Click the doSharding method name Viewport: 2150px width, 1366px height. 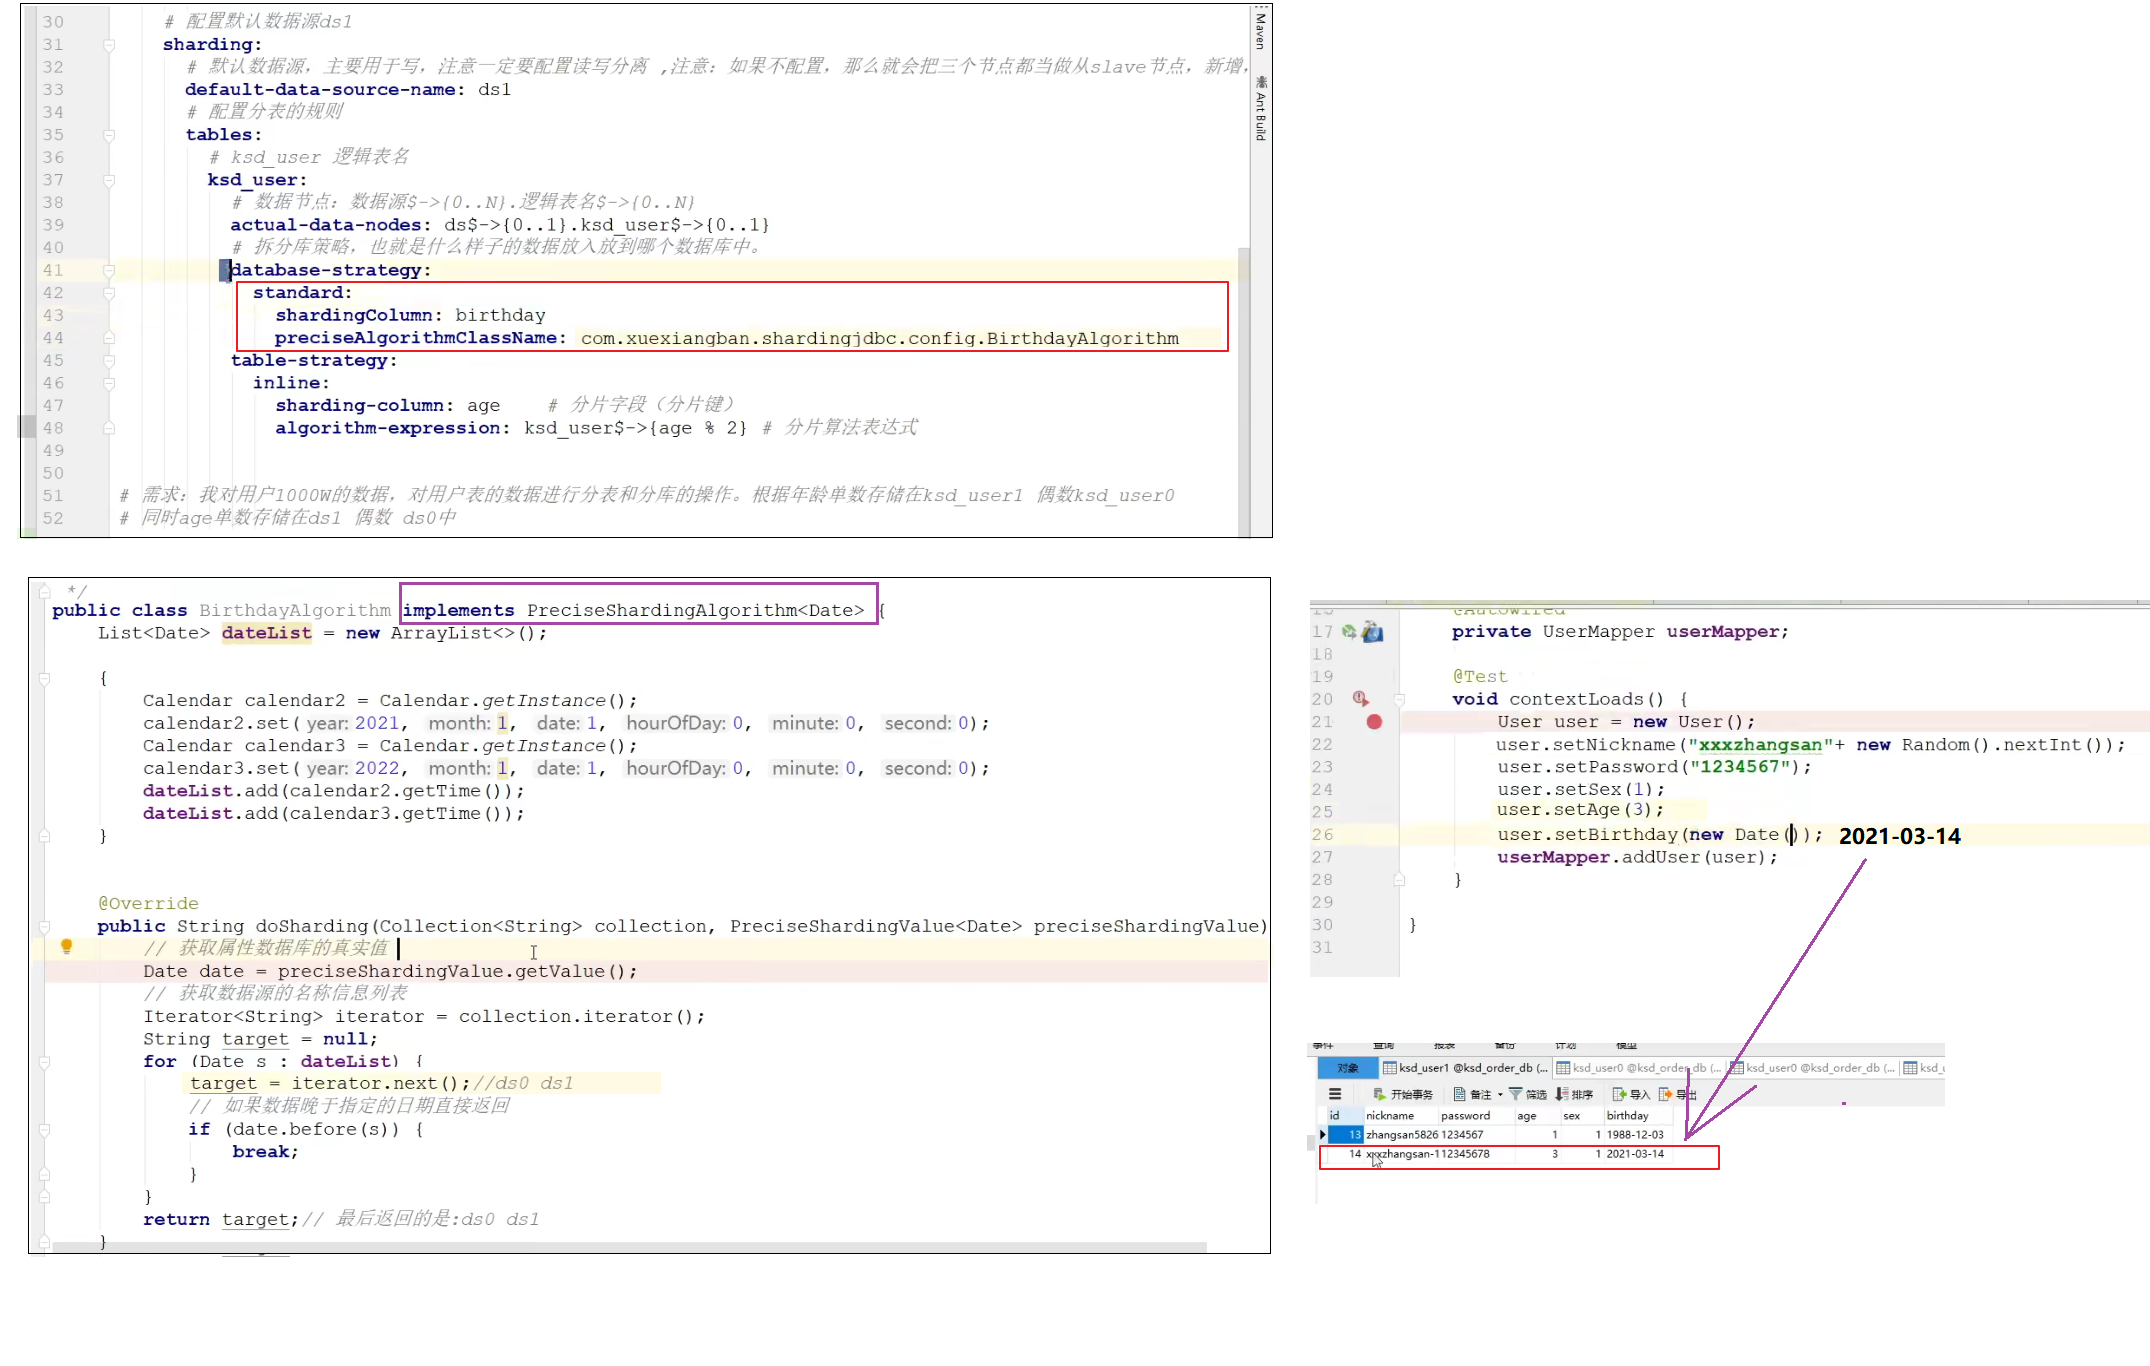(312, 926)
